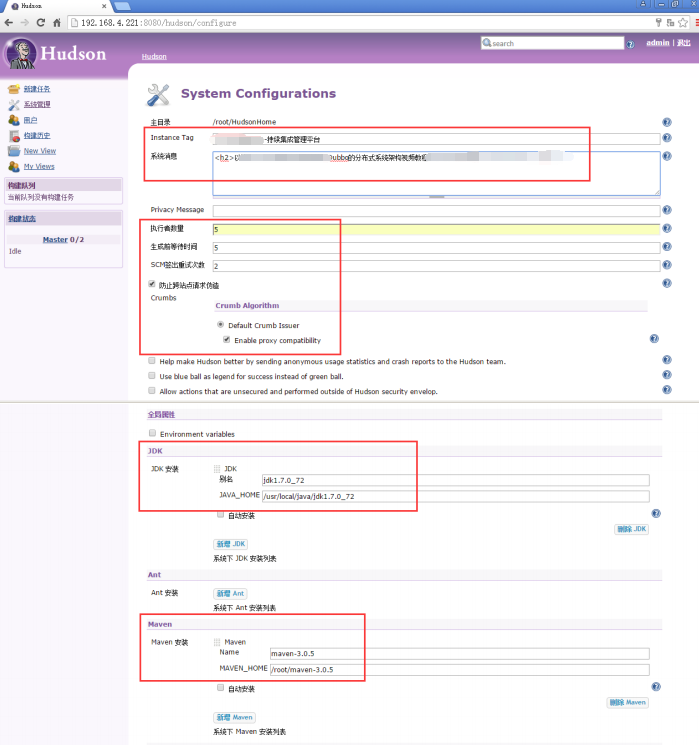The image size is (699, 746).
Task: Click the JAVA_HOME path field
Action: click(455, 496)
